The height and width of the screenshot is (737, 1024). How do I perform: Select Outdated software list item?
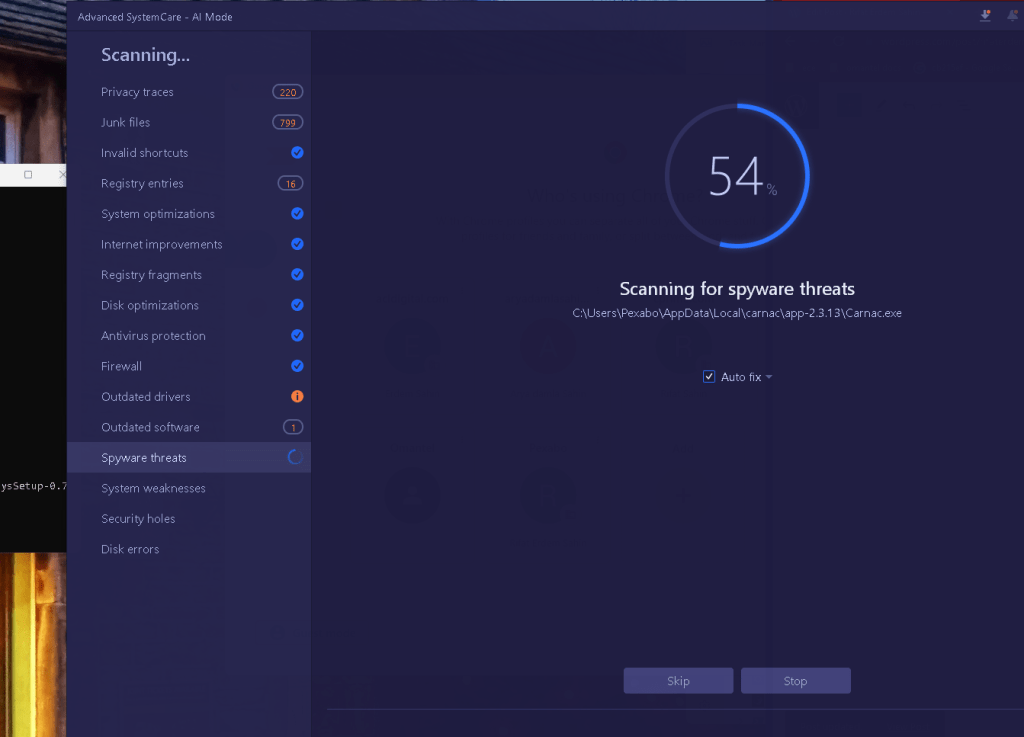point(189,427)
